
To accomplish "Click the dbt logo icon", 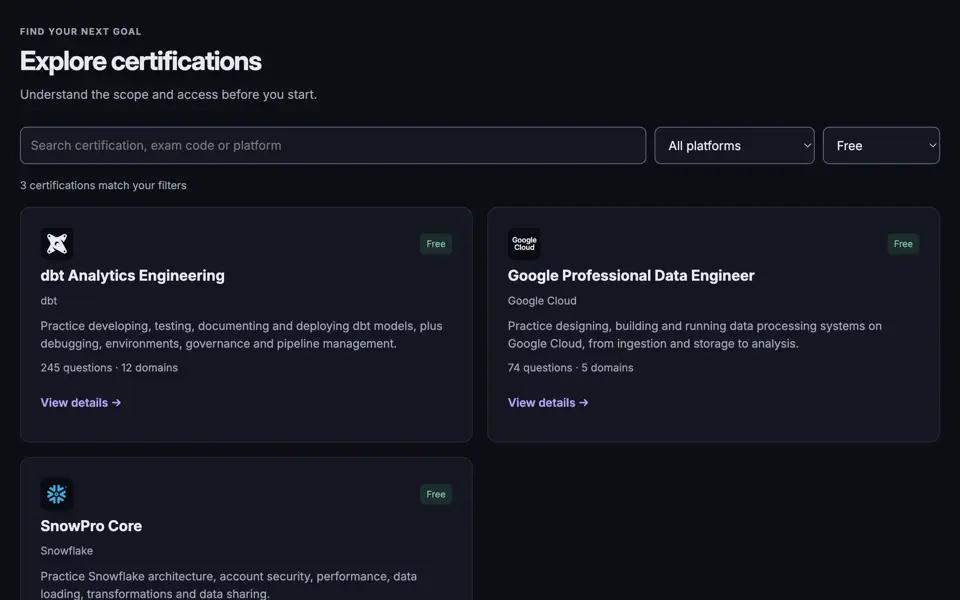I will point(57,244).
